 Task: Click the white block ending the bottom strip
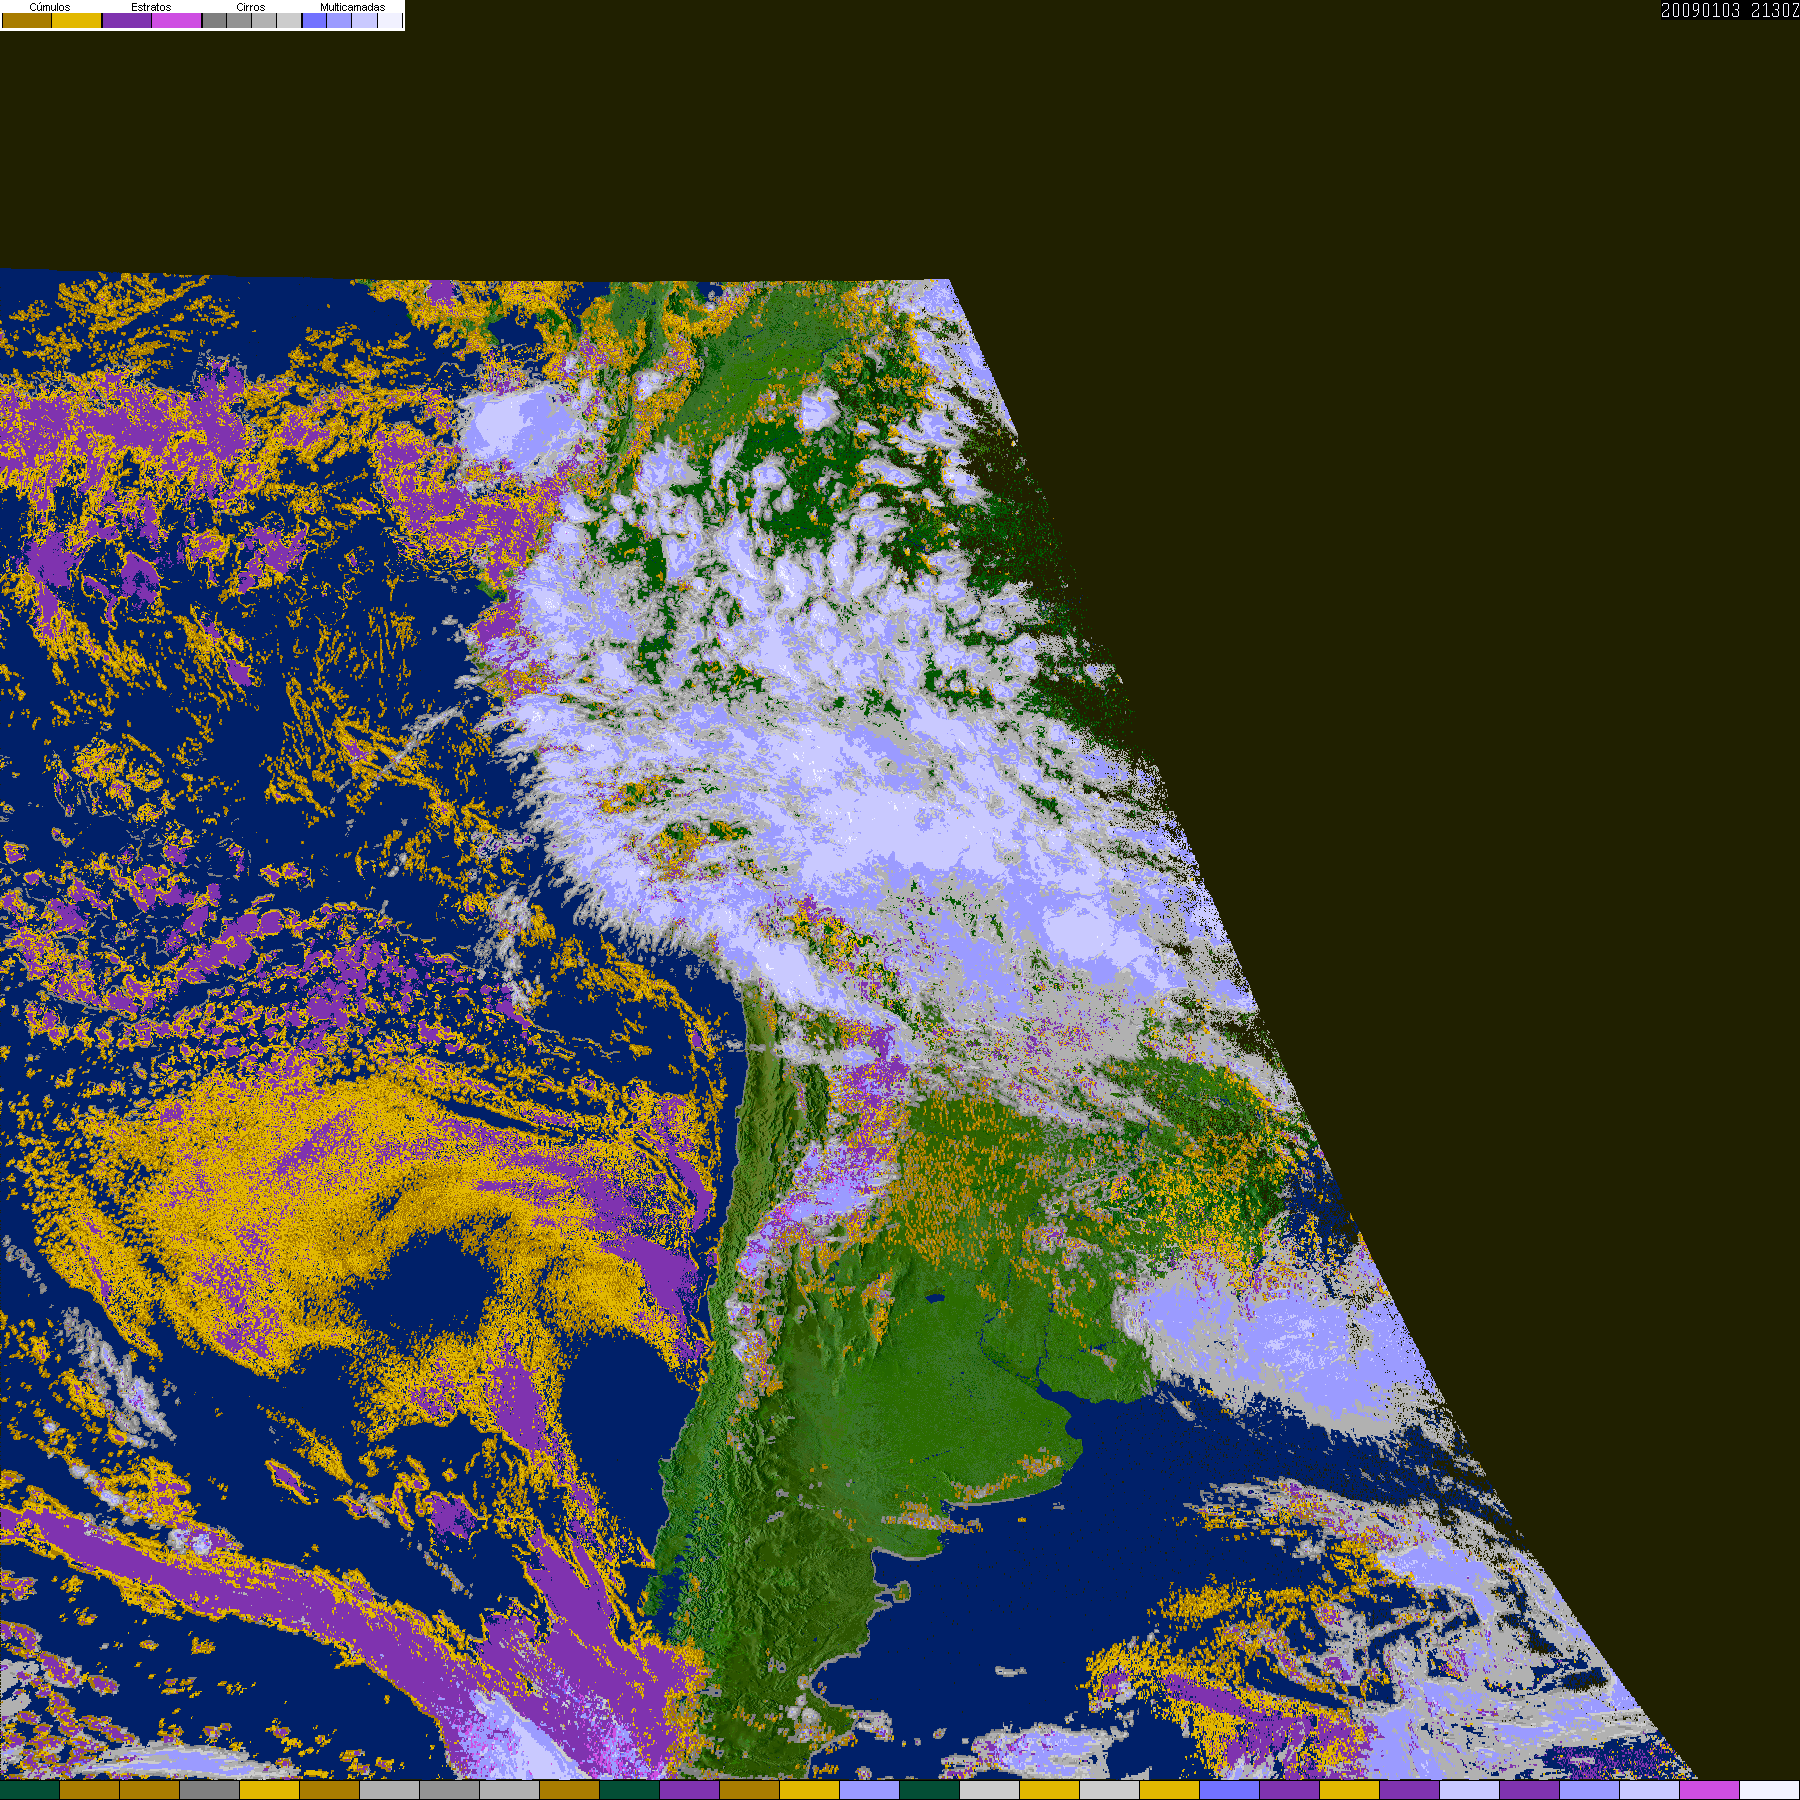coord(1769,1790)
